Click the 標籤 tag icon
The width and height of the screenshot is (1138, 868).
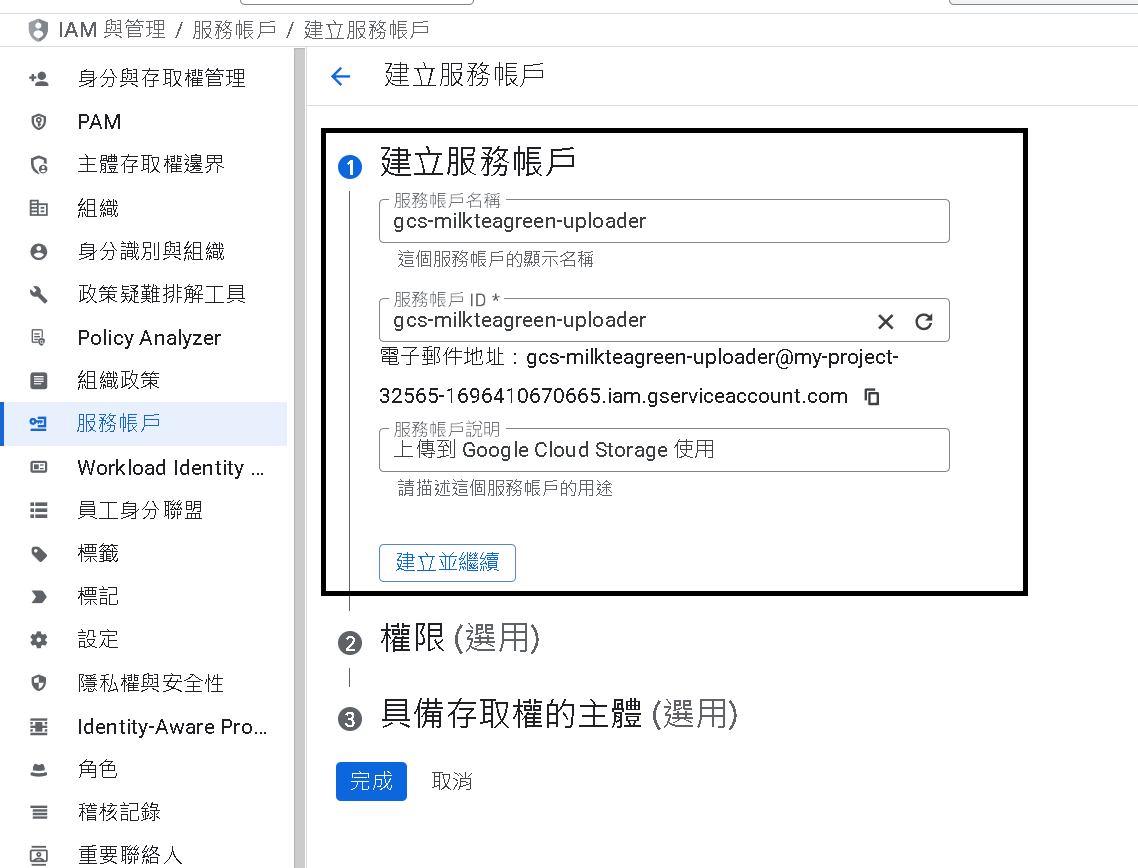[x=38, y=554]
